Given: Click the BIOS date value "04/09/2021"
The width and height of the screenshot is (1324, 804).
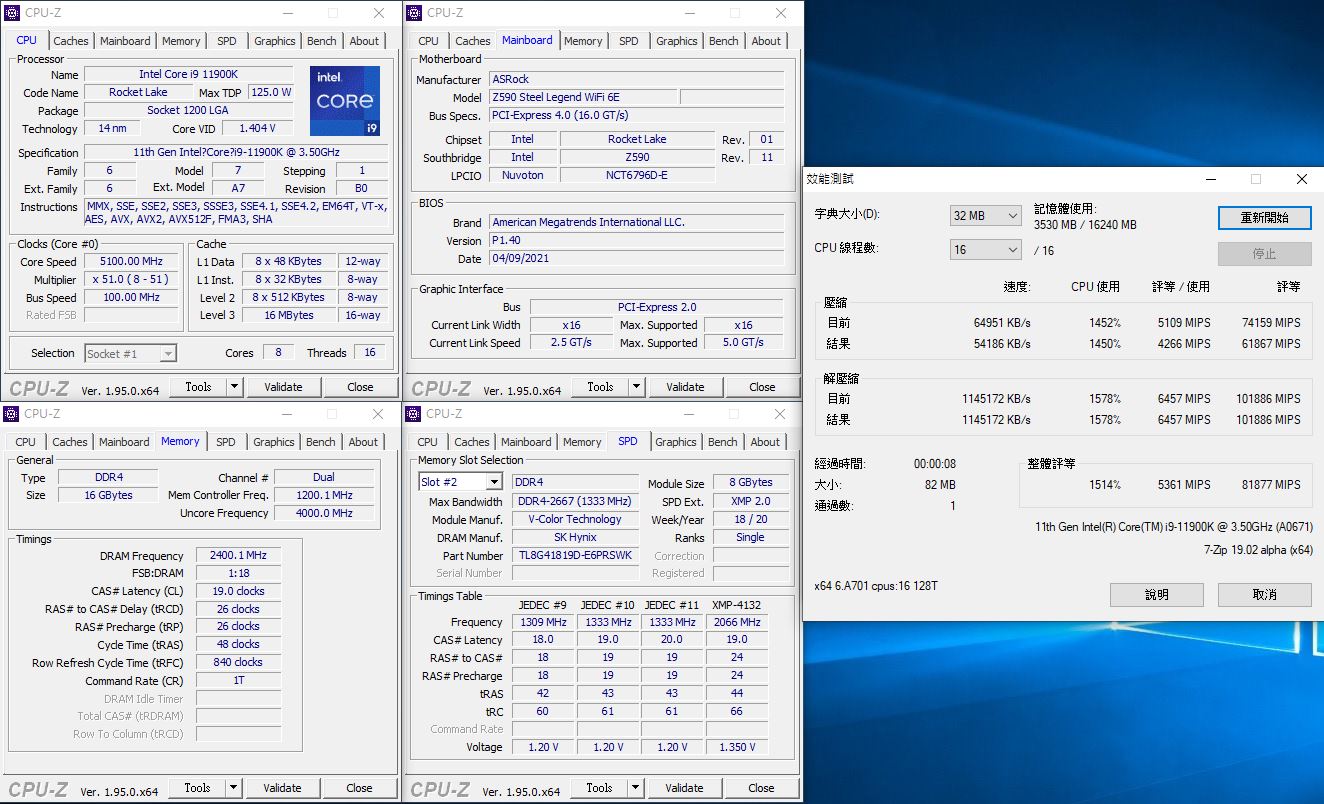Looking at the screenshot, I should coord(637,259).
